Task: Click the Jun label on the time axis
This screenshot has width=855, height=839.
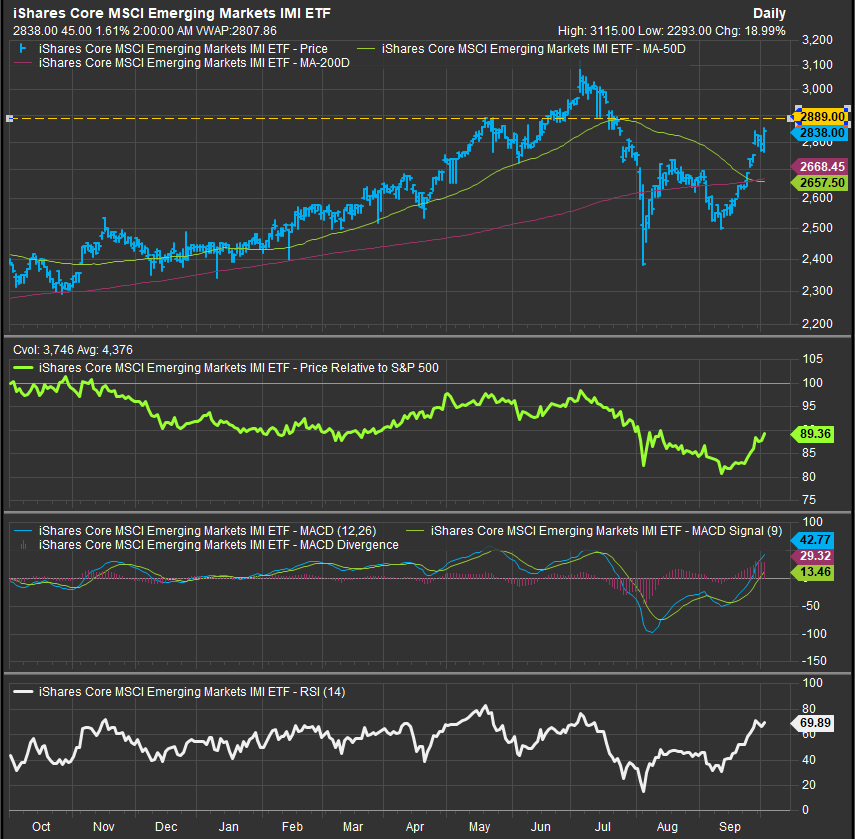Action: [x=540, y=826]
